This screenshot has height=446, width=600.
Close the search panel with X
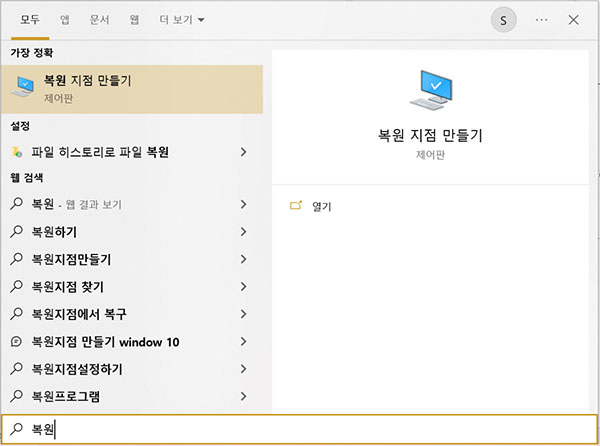[x=573, y=20]
